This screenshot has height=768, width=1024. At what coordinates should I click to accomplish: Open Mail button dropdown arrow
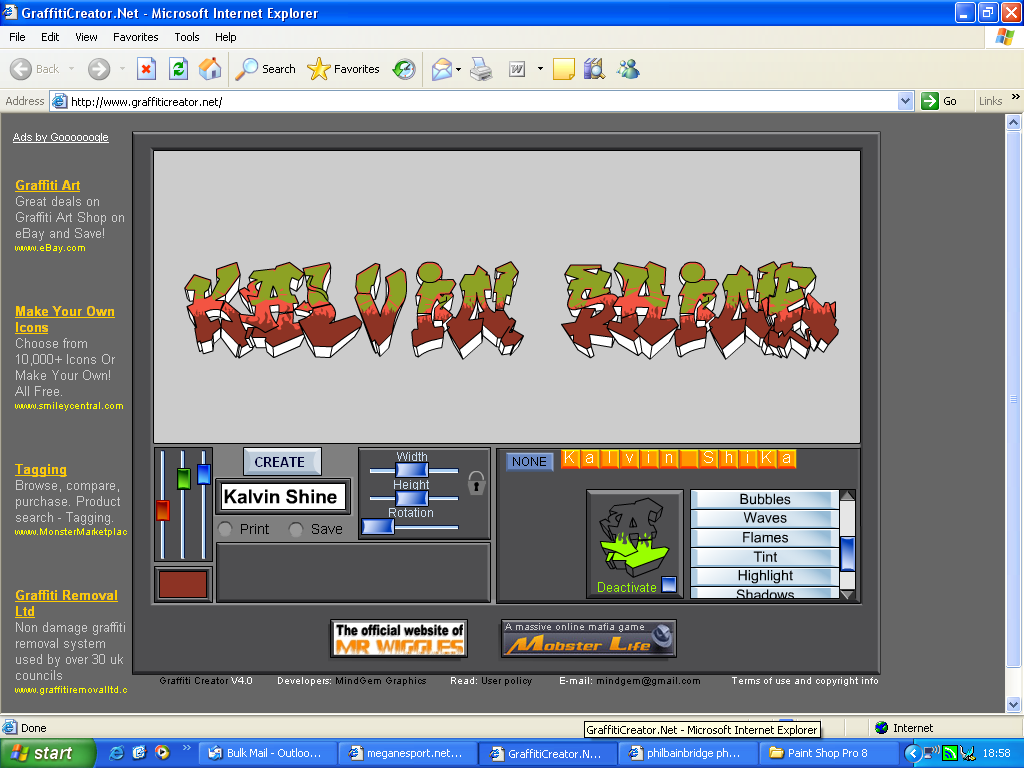[x=458, y=69]
